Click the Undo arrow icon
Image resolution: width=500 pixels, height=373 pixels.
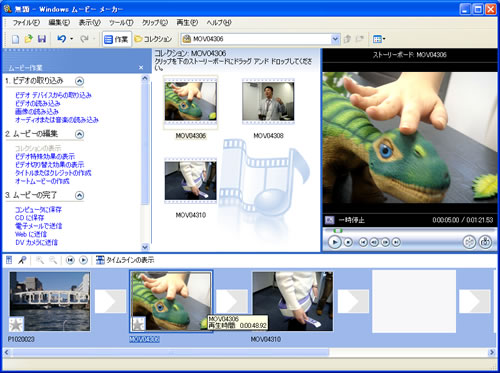coord(61,39)
